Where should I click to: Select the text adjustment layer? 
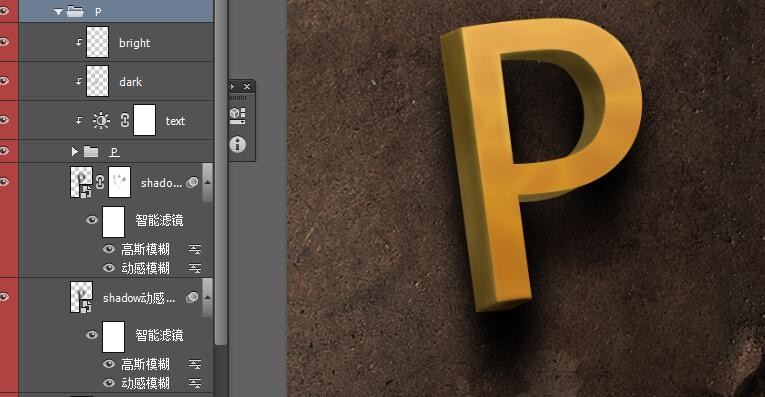coord(116,120)
